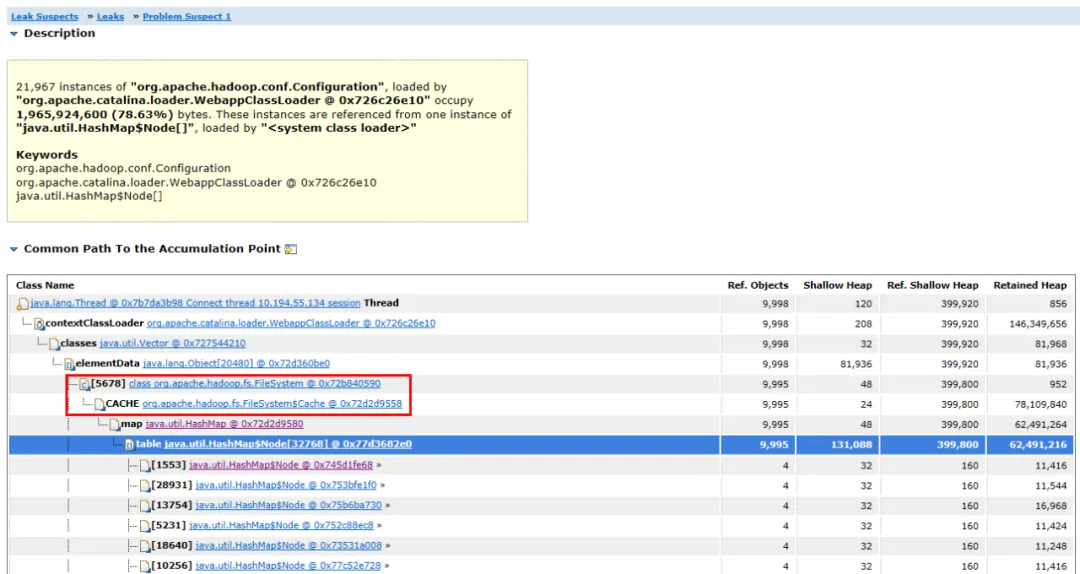Viewport: 1080px width, 574px height.
Task: Expand the » arrow after node [13754]
Action: pos(387,505)
